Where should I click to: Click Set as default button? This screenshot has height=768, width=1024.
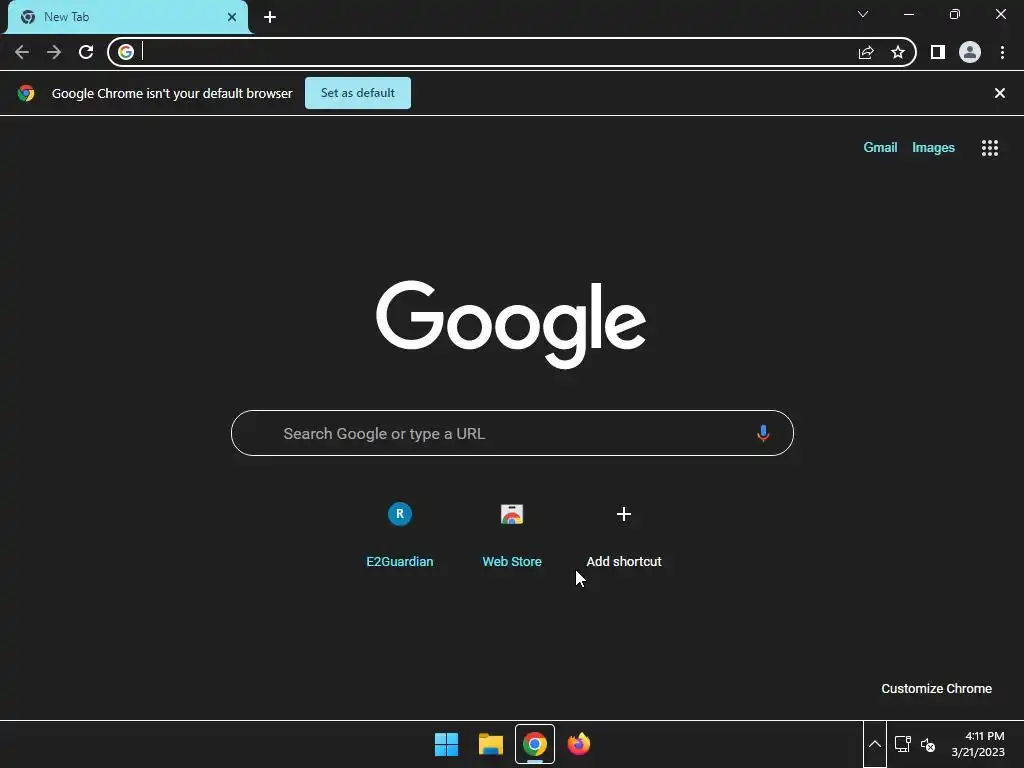coord(358,93)
